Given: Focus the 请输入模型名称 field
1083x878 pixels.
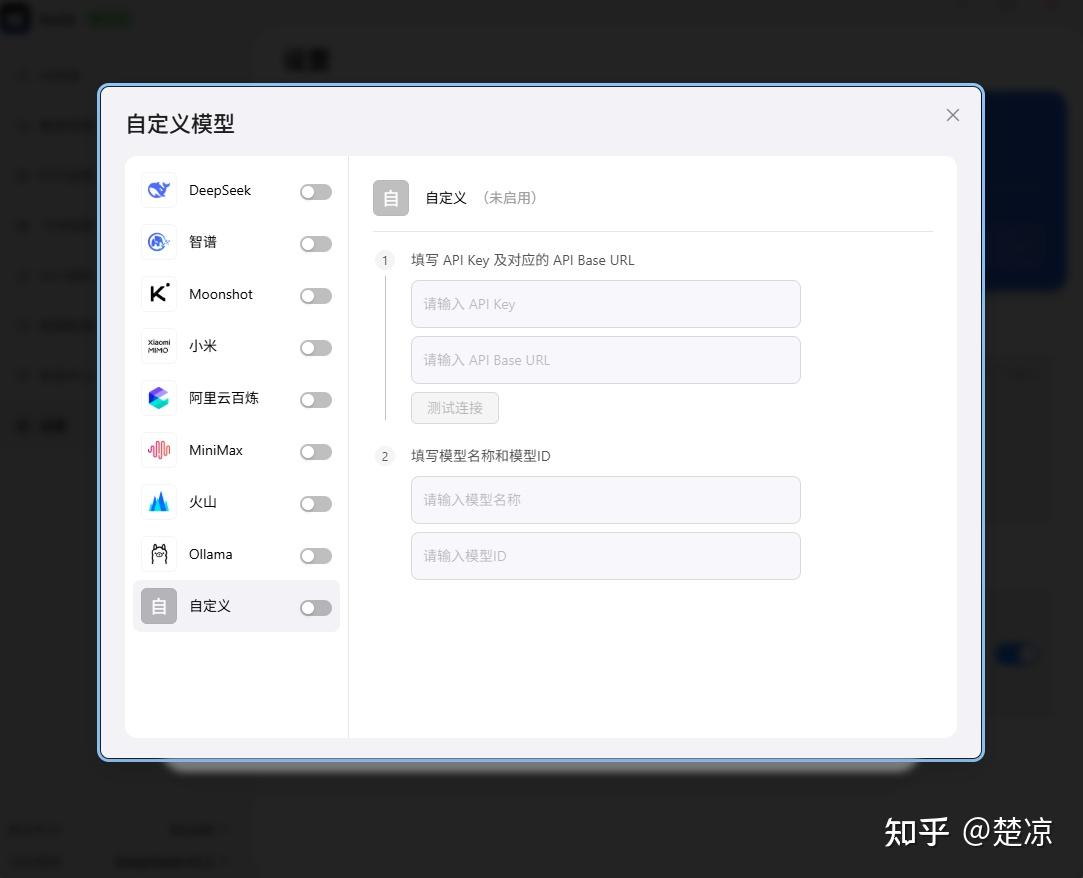Looking at the screenshot, I should (x=606, y=500).
